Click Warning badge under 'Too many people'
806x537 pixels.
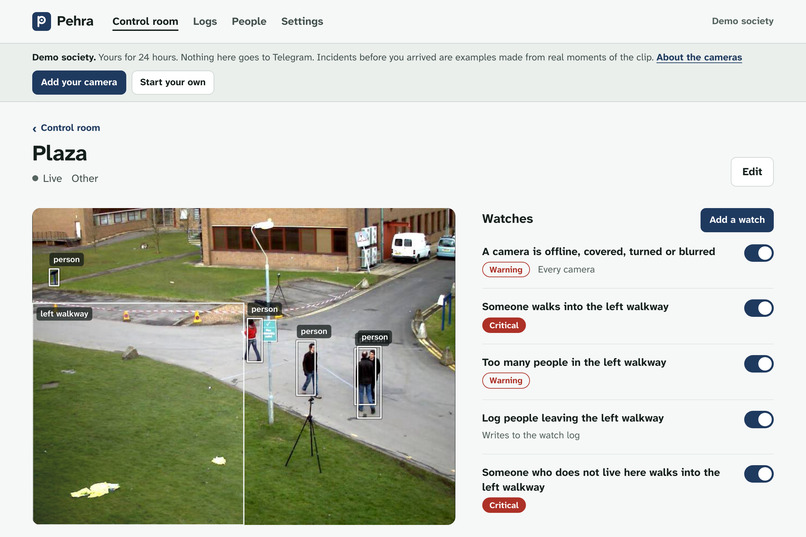pyautogui.click(x=506, y=381)
